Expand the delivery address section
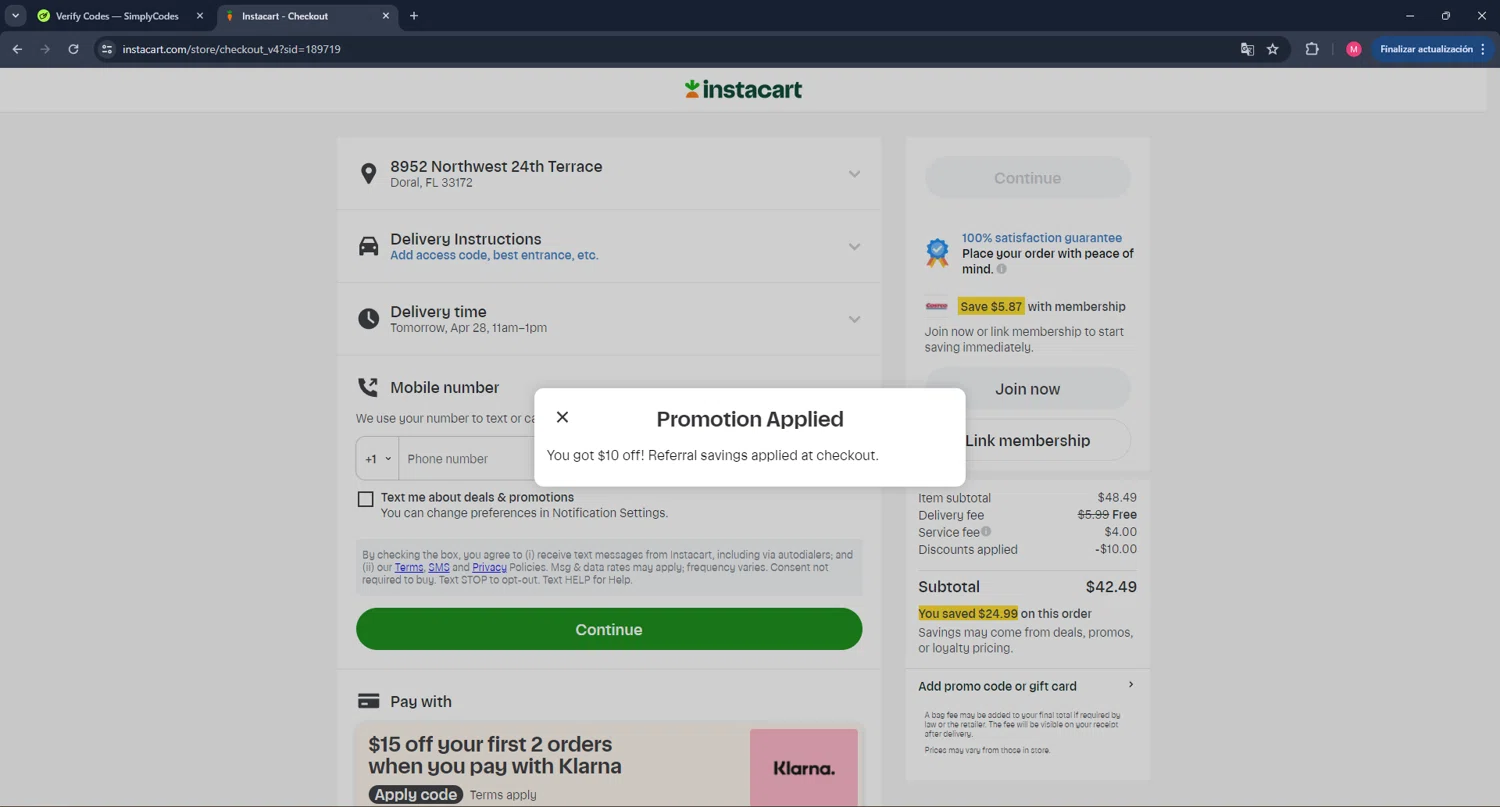The width and height of the screenshot is (1500, 807). [854, 174]
